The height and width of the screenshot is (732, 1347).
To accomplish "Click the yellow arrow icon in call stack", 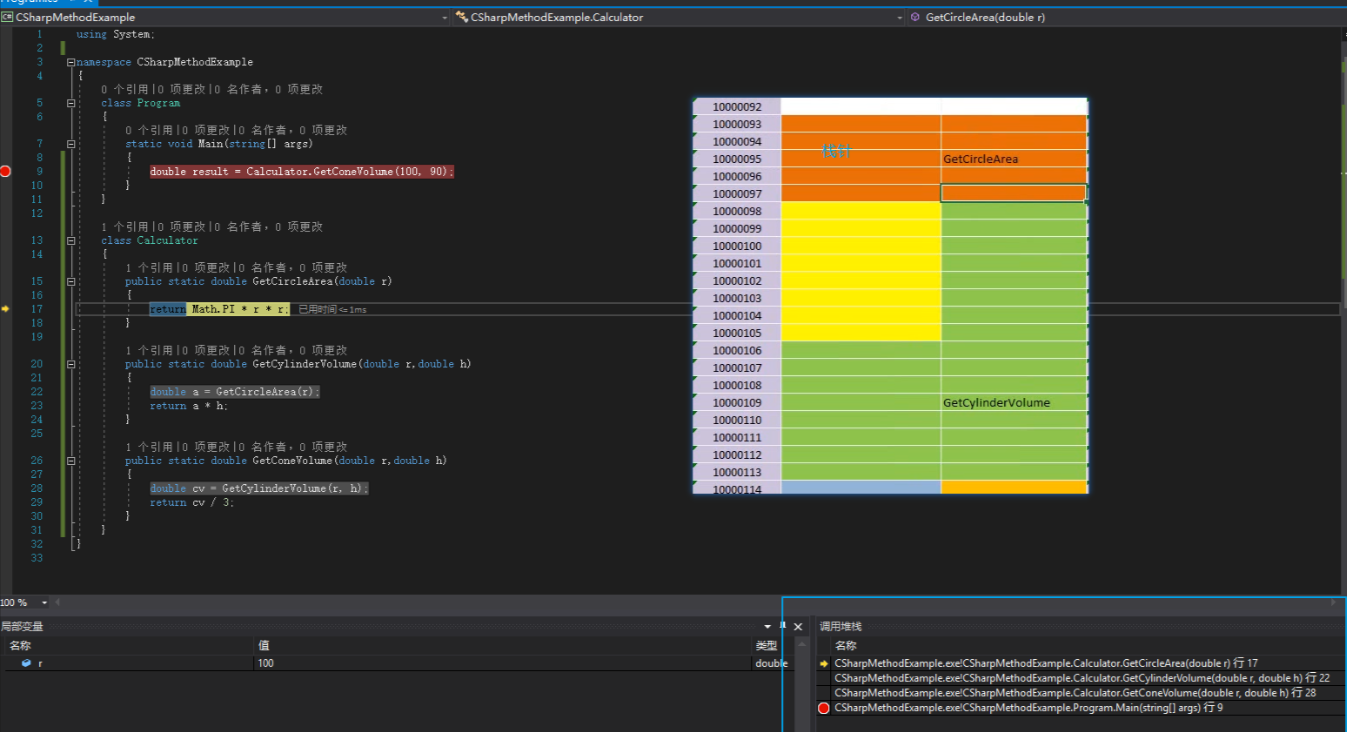I will tap(824, 664).
